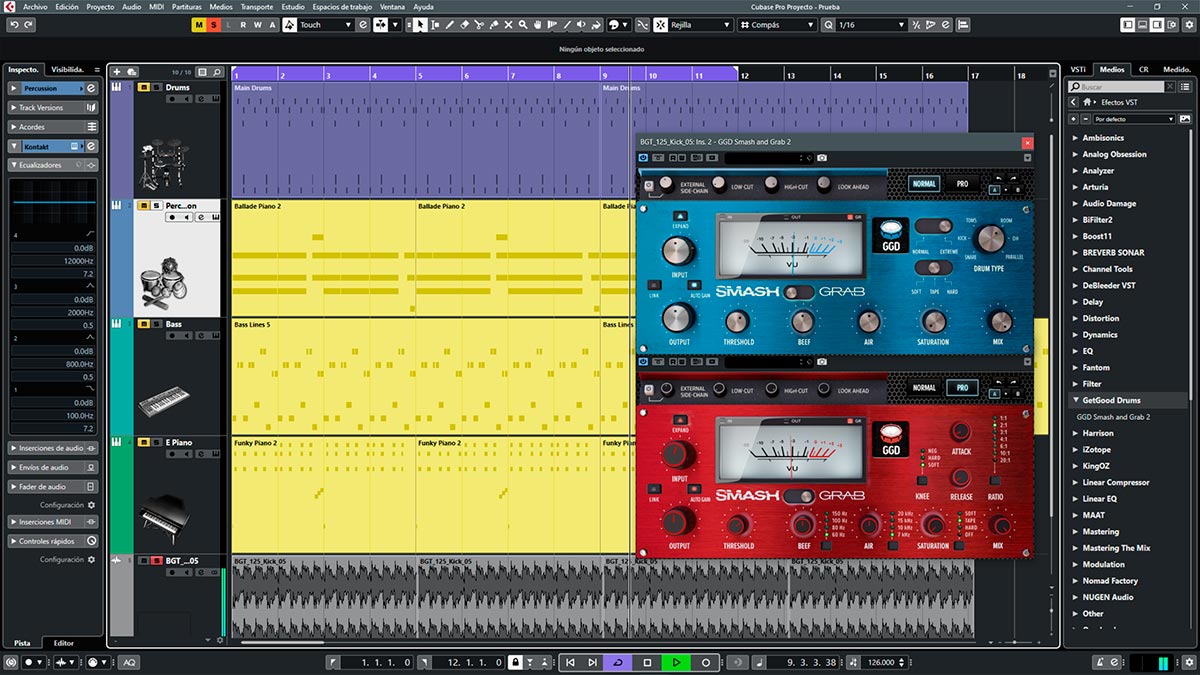Select the Mute X tool
The width and height of the screenshot is (1200, 675).
[x=509, y=24]
